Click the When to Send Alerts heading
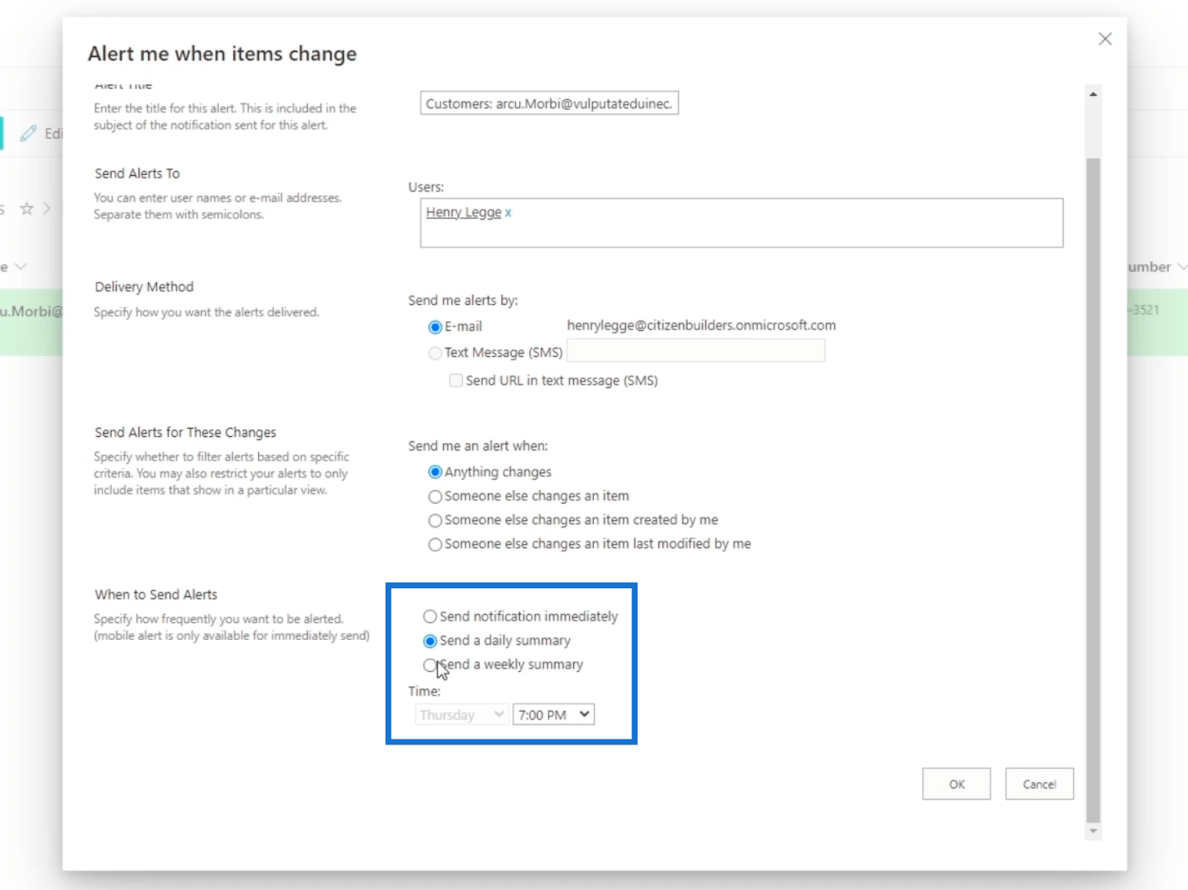Screen dimensions: 1188x890 coord(155,595)
